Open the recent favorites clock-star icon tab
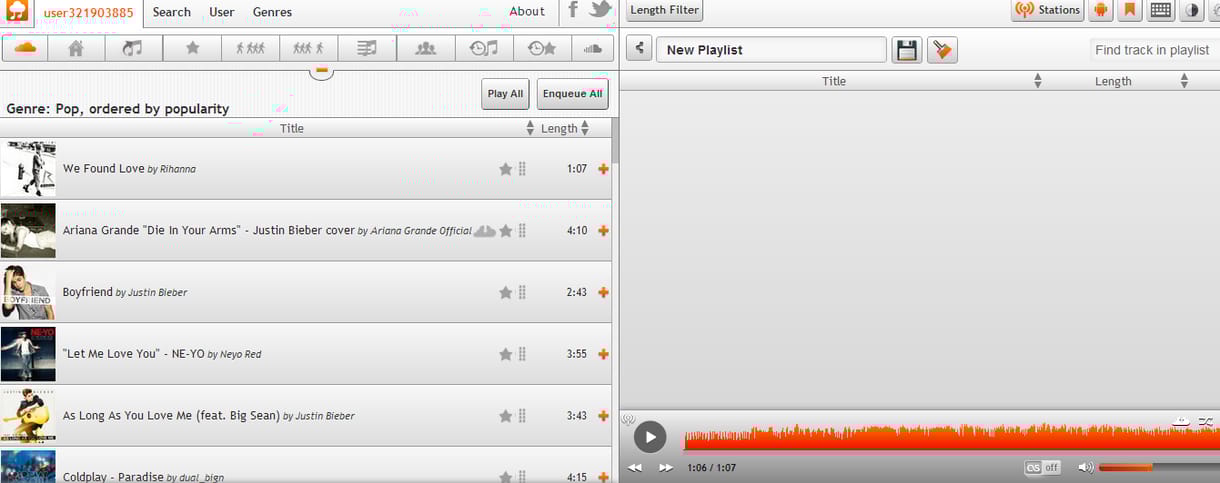This screenshot has width=1220, height=483. pos(542,48)
